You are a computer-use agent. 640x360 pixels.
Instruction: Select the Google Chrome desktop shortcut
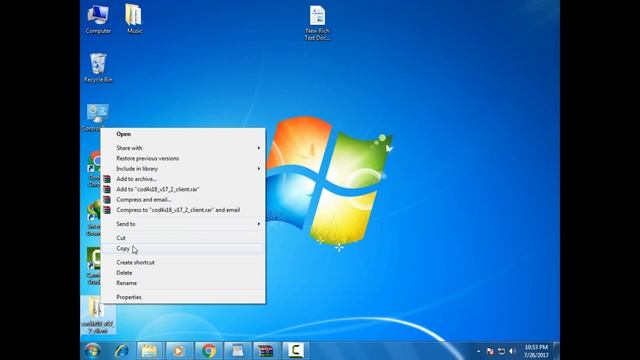(x=94, y=169)
